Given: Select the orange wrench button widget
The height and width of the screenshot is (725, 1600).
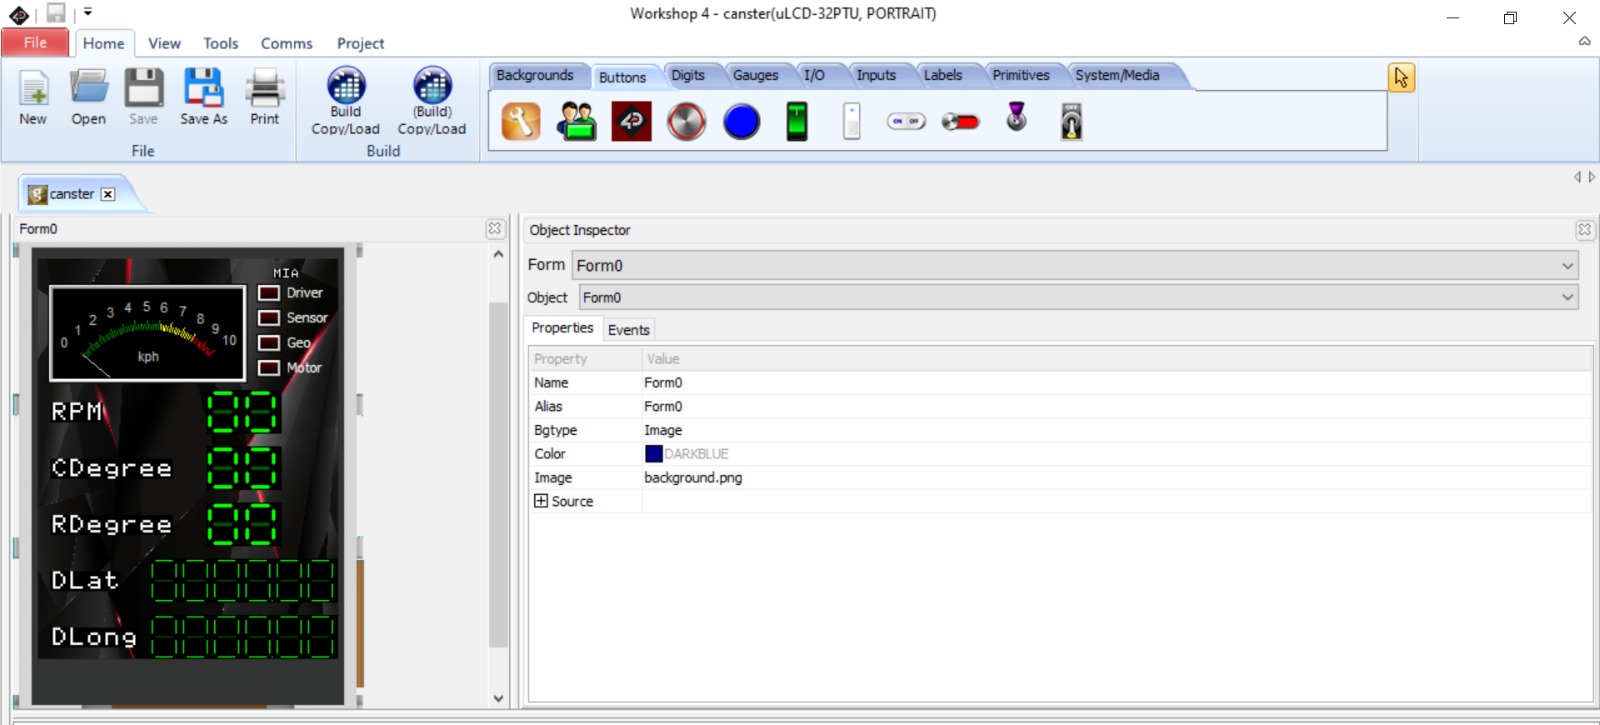Looking at the screenshot, I should click(521, 122).
